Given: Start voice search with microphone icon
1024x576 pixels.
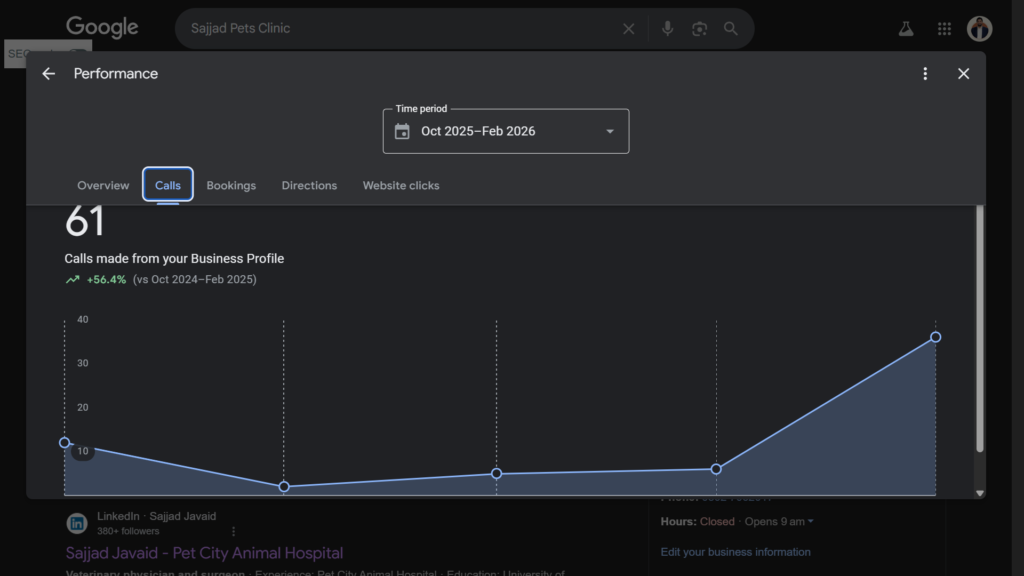Looking at the screenshot, I should click(667, 29).
